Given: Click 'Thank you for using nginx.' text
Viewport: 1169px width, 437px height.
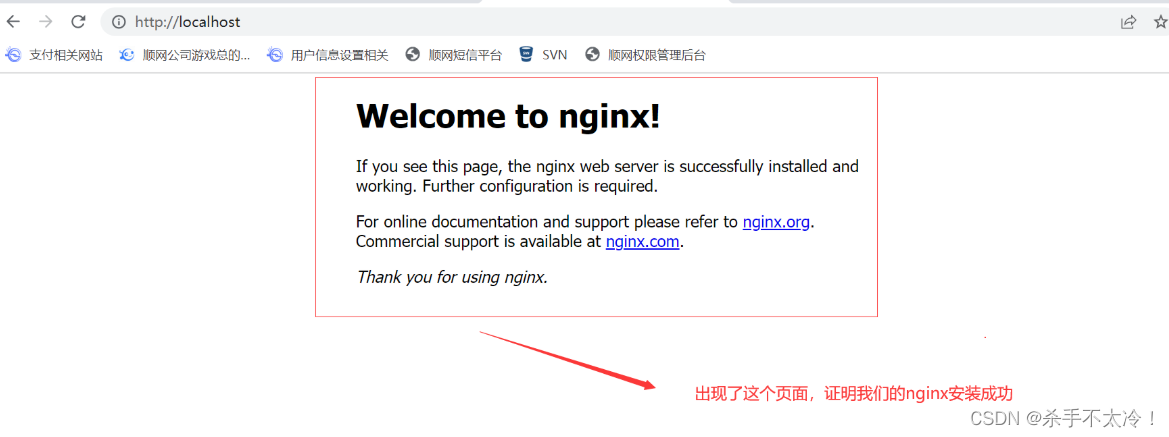Looking at the screenshot, I should coord(452,277).
